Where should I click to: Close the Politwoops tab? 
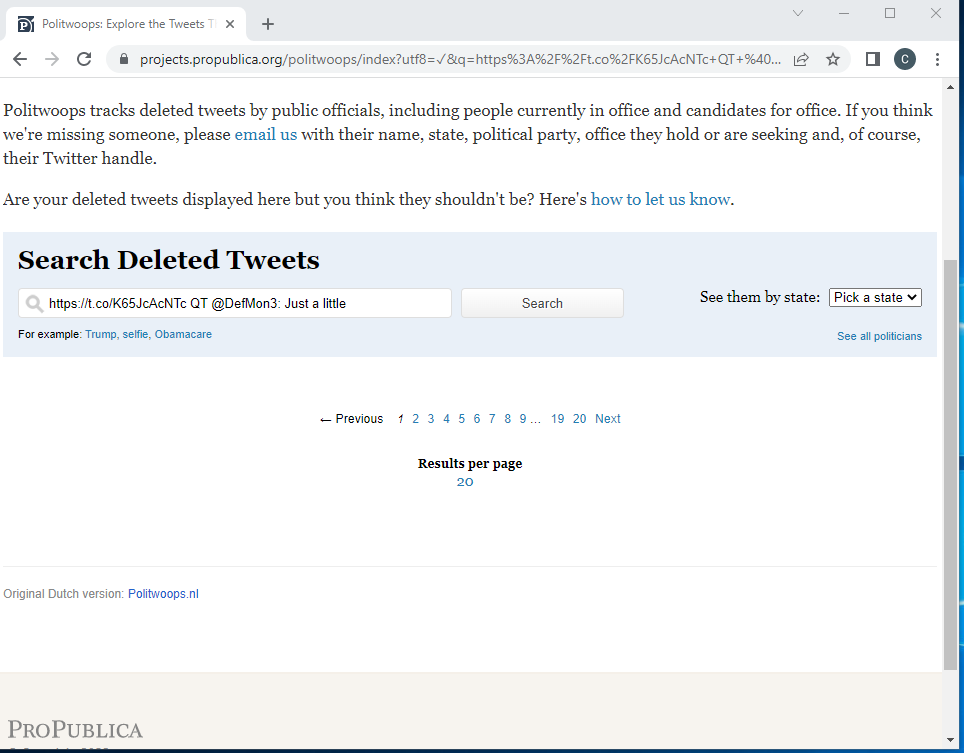click(x=230, y=24)
